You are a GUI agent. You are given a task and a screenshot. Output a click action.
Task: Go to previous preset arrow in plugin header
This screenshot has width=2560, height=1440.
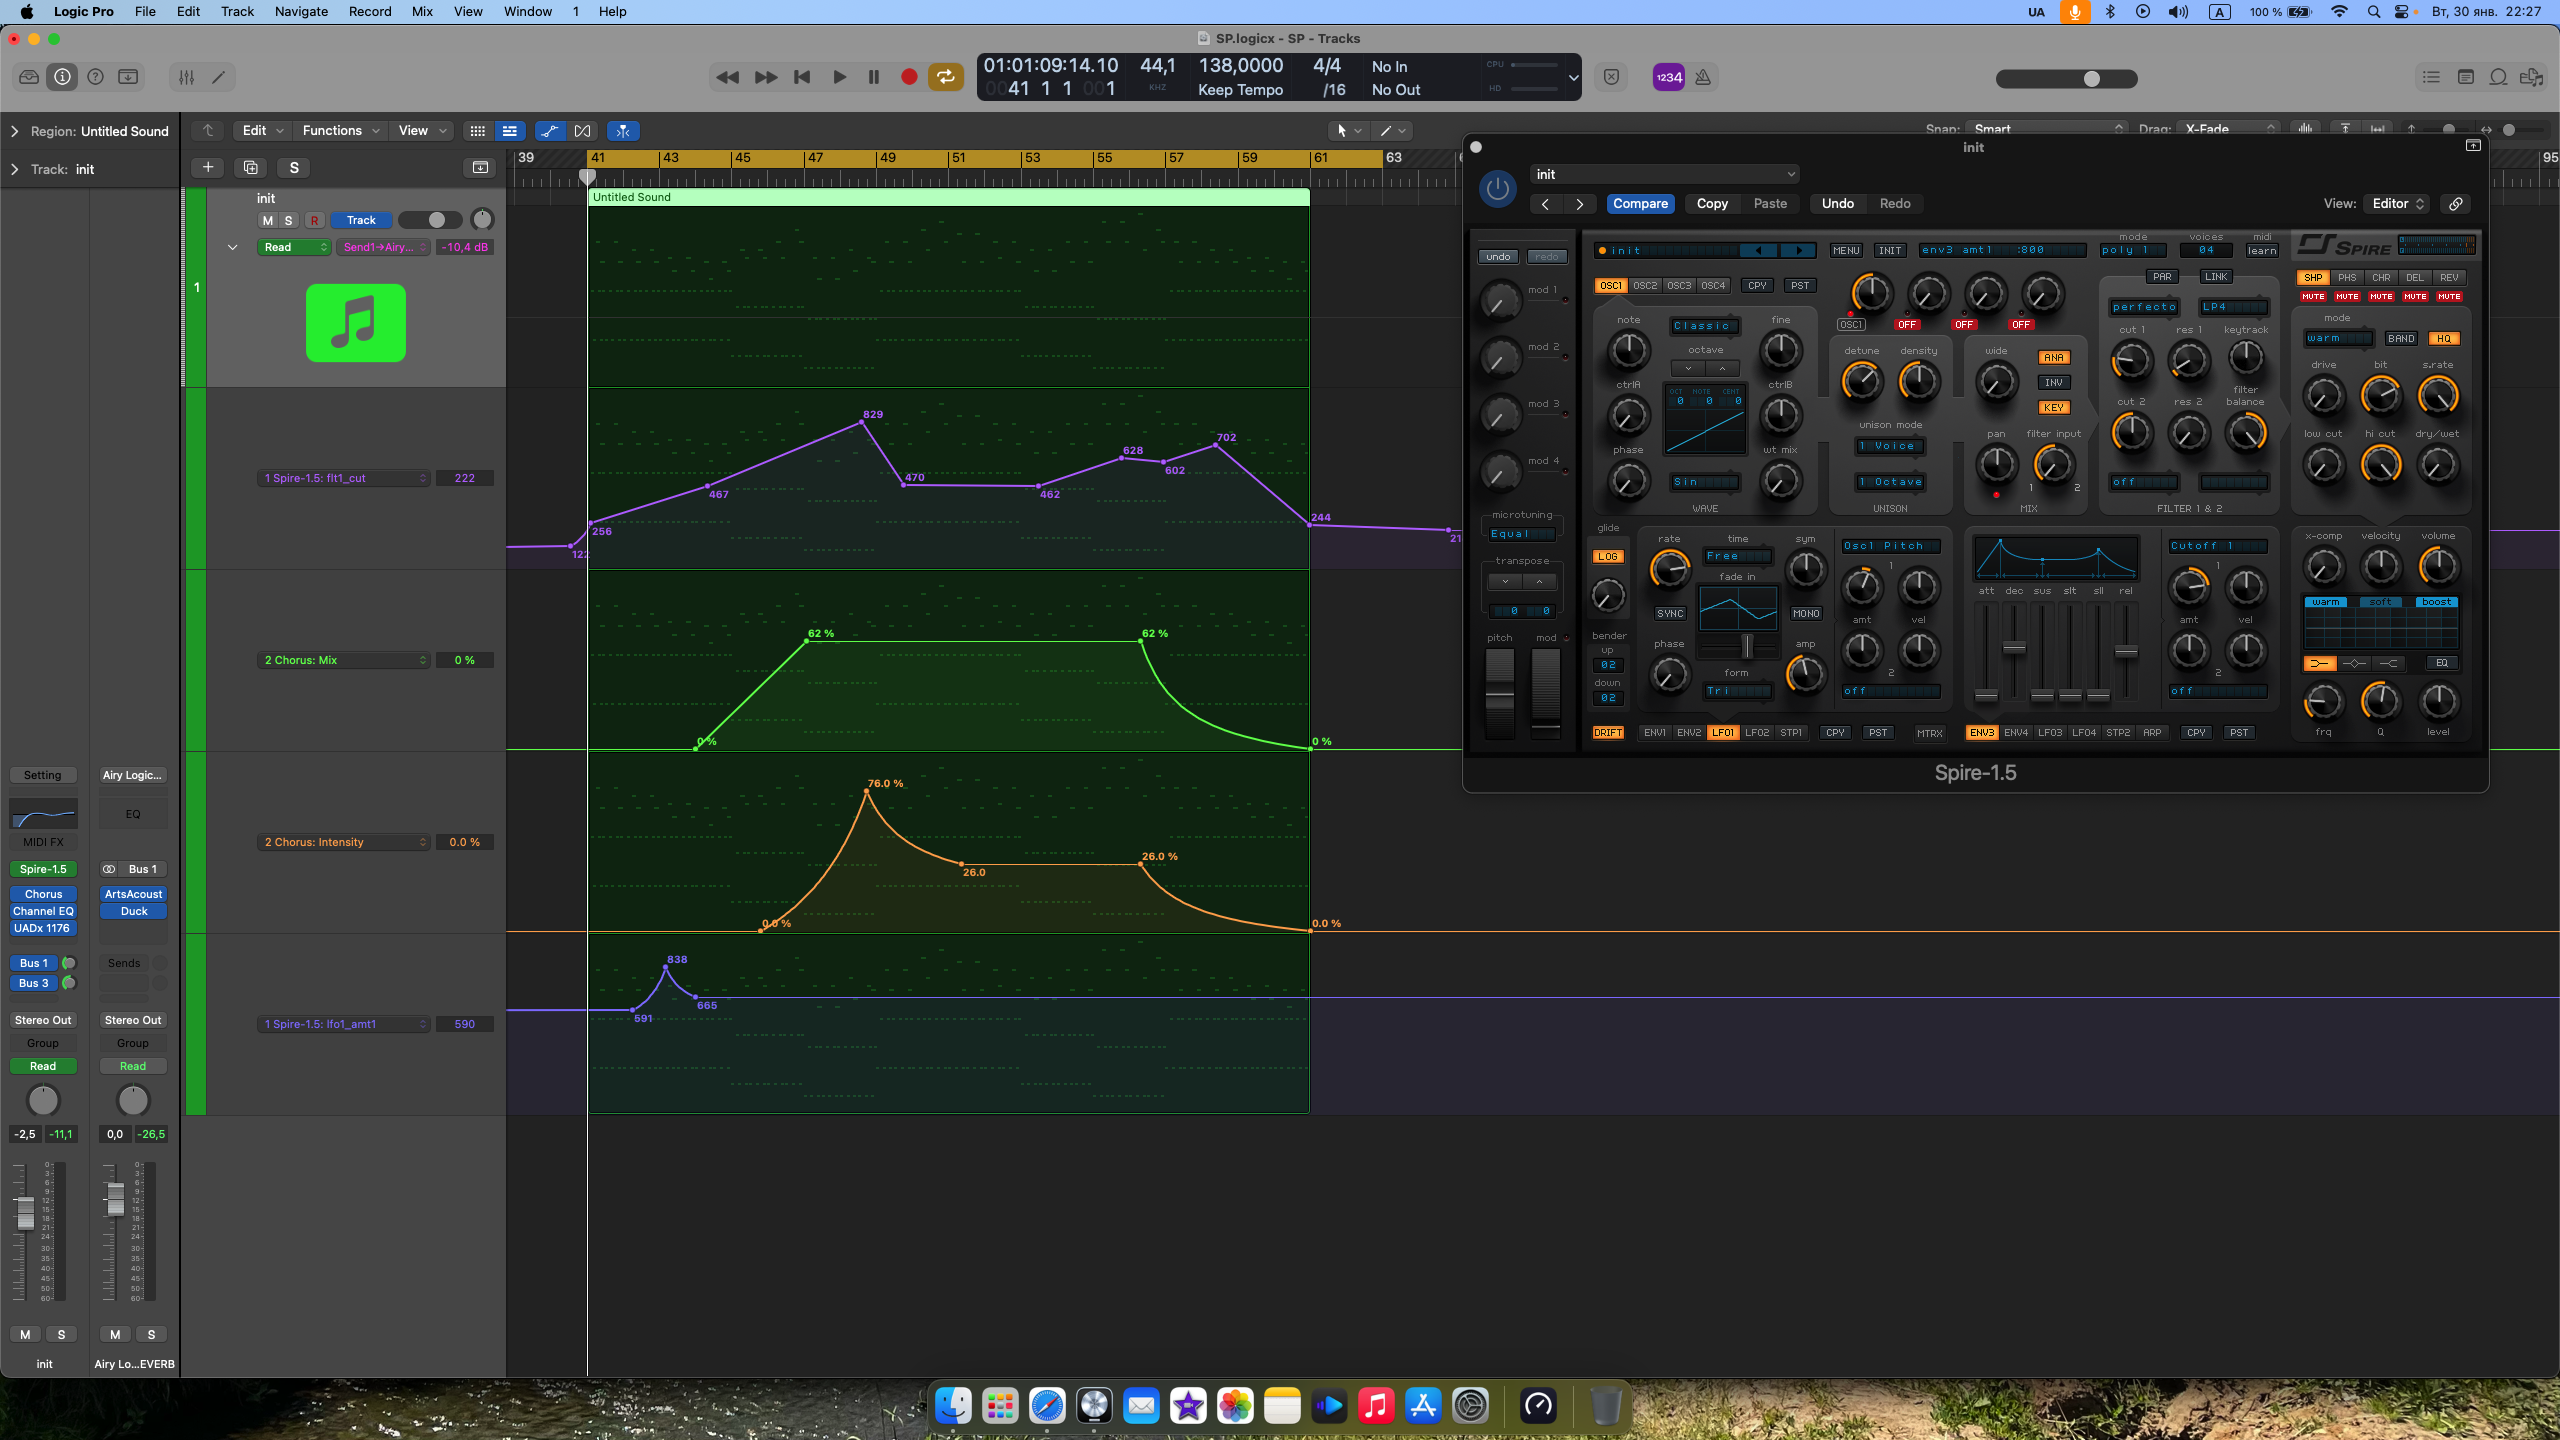pyautogui.click(x=1545, y=204)
